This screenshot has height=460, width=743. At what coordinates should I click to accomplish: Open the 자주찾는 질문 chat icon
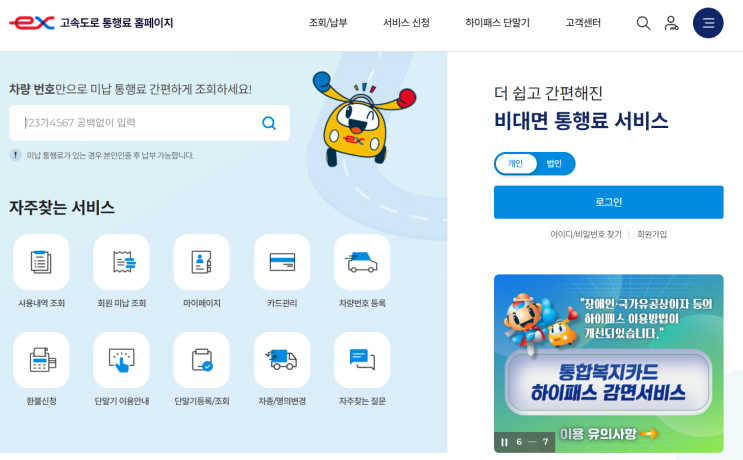pyautogui.click(x=362, y=360)
